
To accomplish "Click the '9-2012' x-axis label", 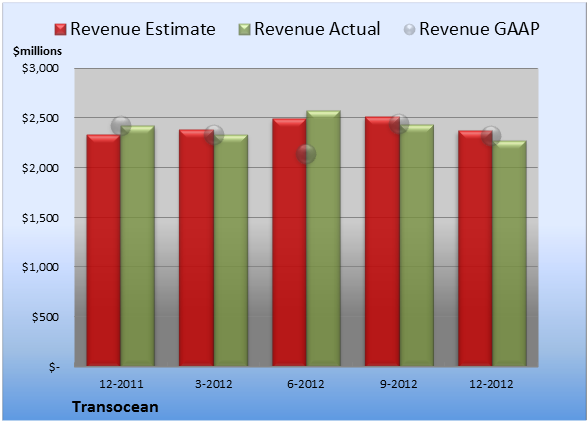I will [399, 384].
